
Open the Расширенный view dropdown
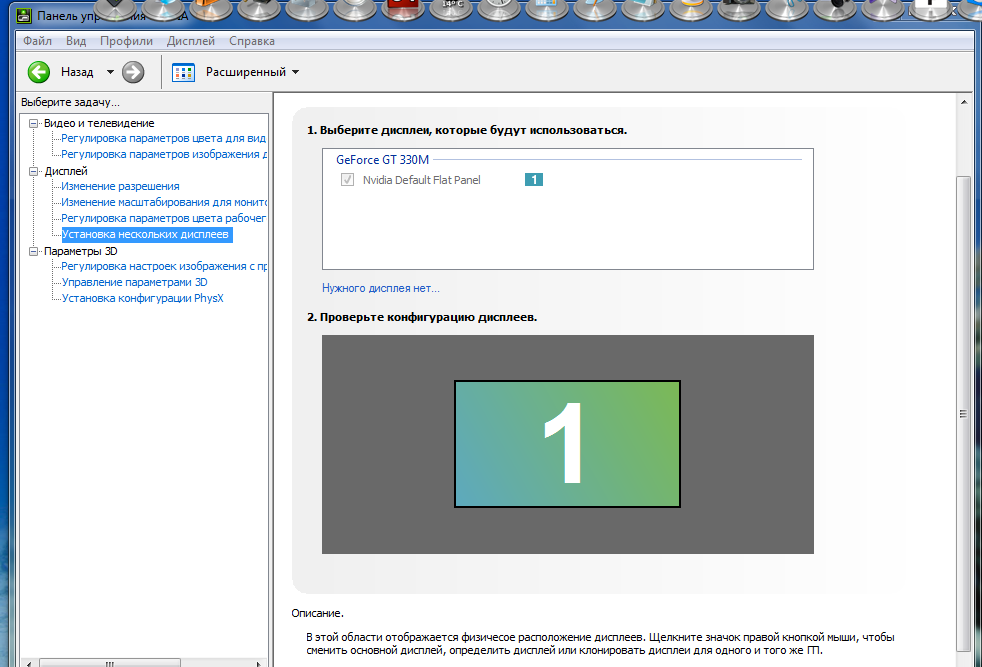tap(252, 72)
